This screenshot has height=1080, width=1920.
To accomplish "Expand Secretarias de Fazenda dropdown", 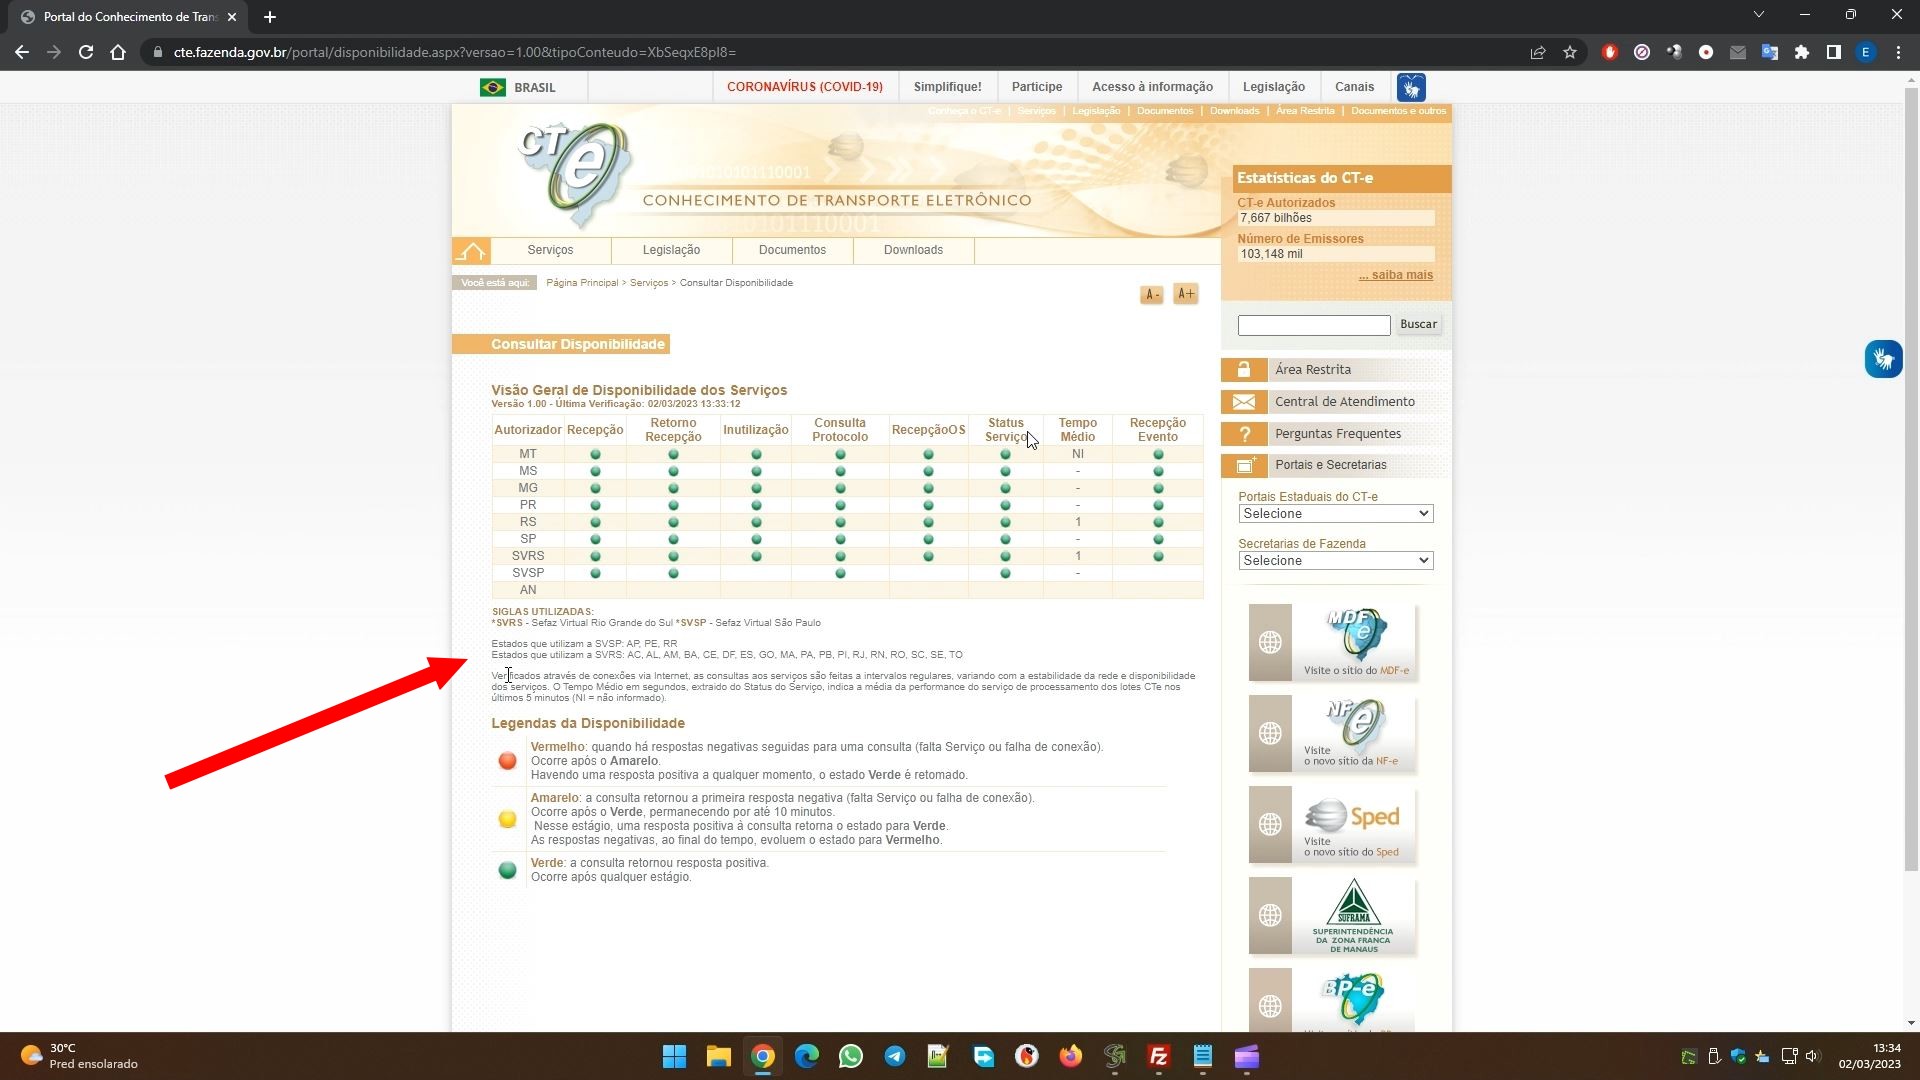I will click(x=1335, y=561).
